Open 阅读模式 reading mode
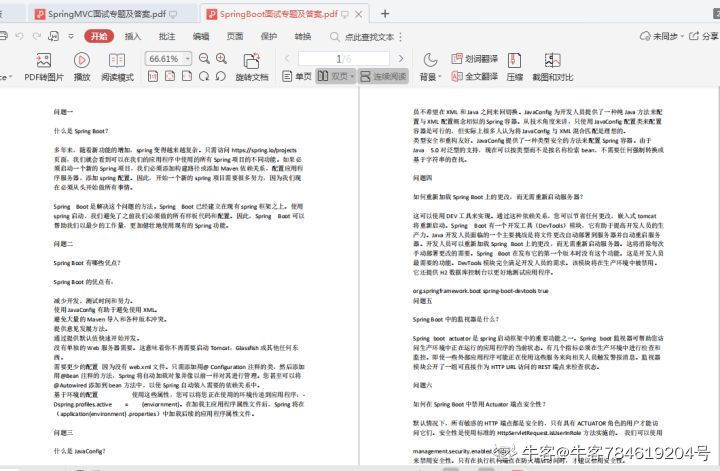Image resolution: width=720 pixels, height=471 pixels. click(x=117, y=67)
